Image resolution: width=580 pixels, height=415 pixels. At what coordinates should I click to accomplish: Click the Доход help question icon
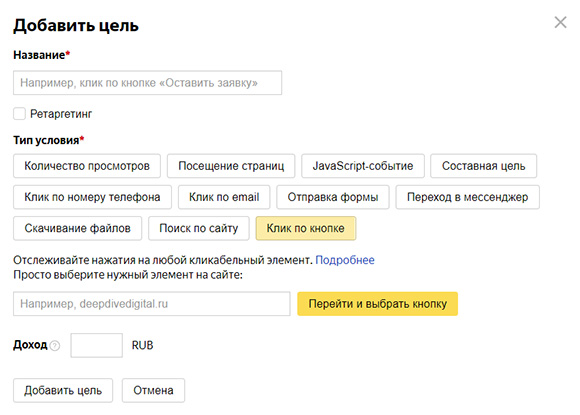(x=55, y=346)
